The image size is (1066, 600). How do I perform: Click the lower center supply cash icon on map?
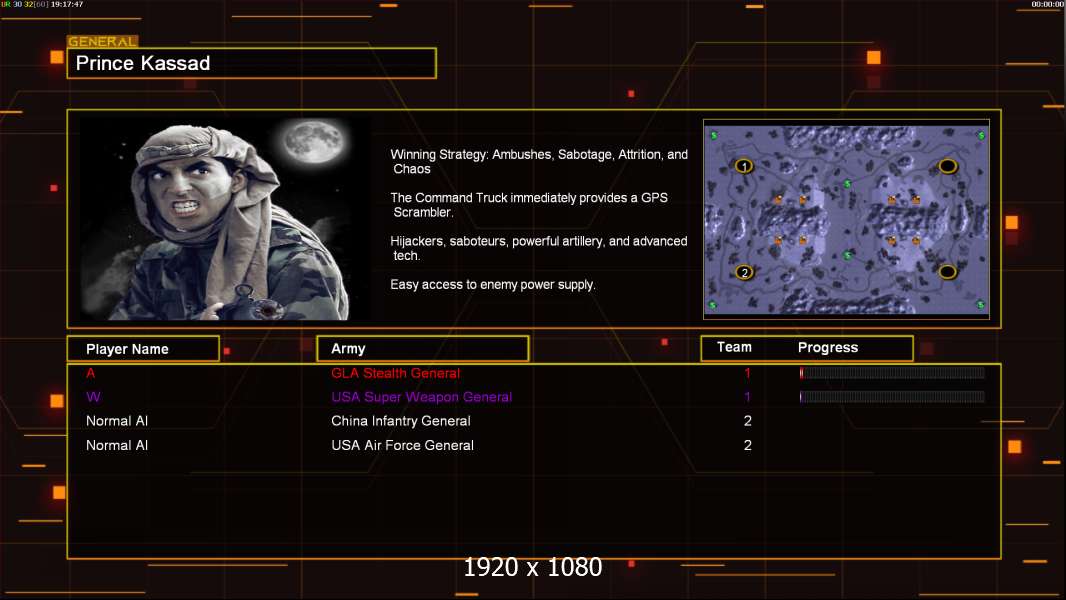click(x=847, y=255)
